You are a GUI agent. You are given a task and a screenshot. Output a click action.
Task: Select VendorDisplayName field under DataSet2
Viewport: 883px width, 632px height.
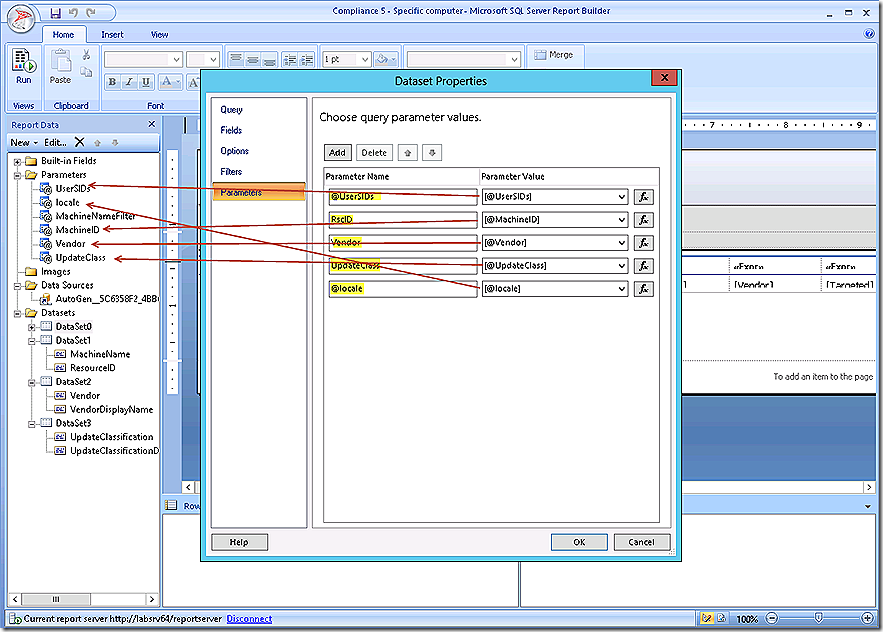click(111, 410)
